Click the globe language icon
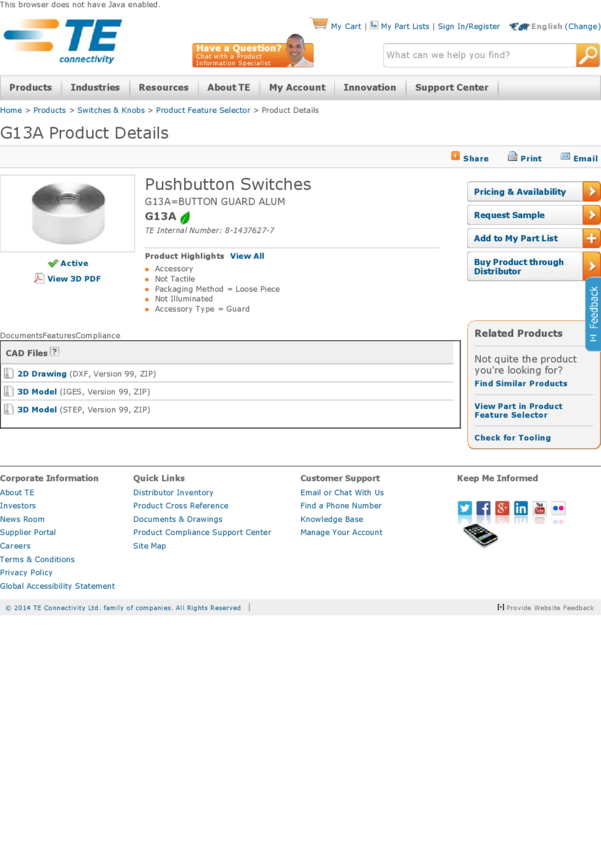Image resolution: width=601 pixels, height=850 pixels. (519, 26)
